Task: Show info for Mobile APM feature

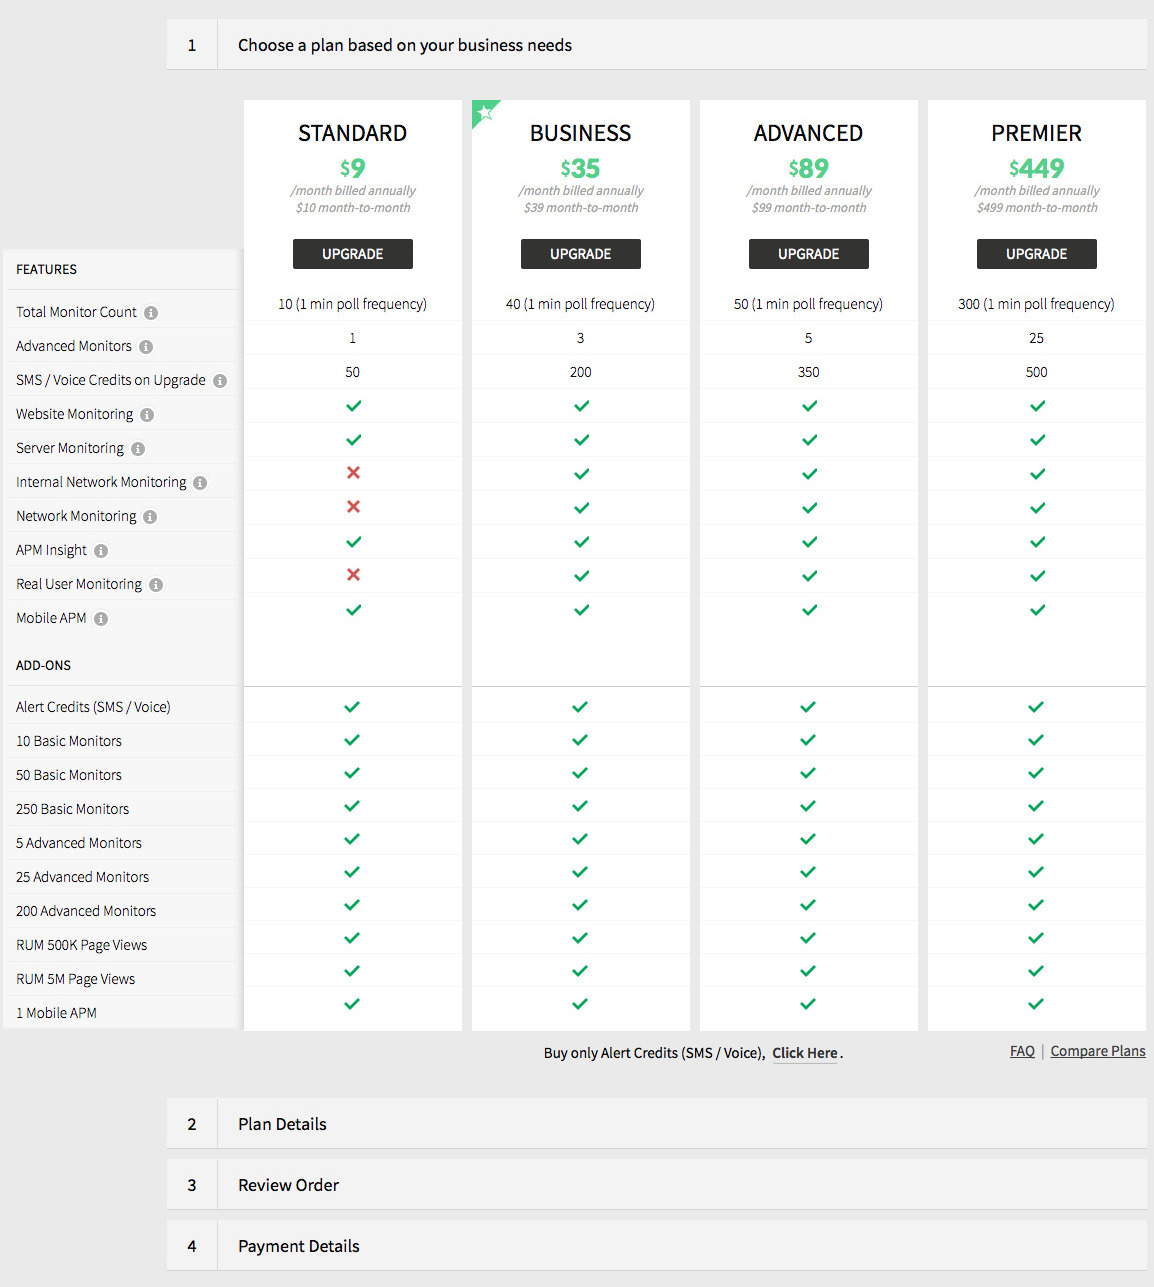Action: [101, 619]
